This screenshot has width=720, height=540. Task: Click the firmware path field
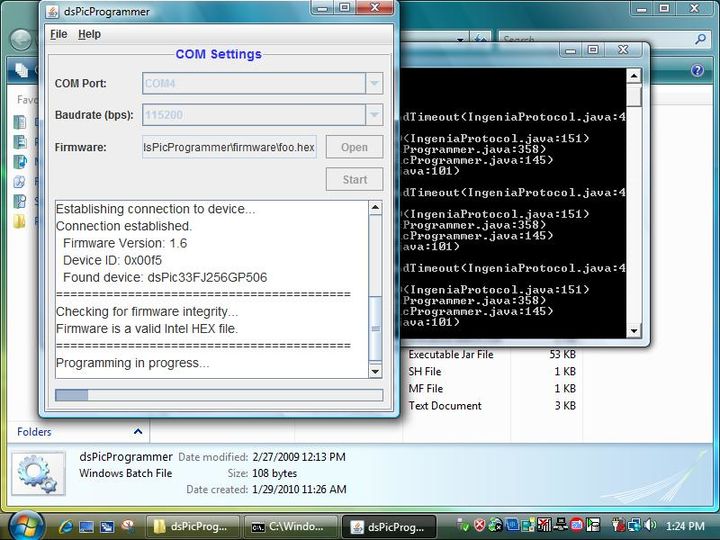230,147
